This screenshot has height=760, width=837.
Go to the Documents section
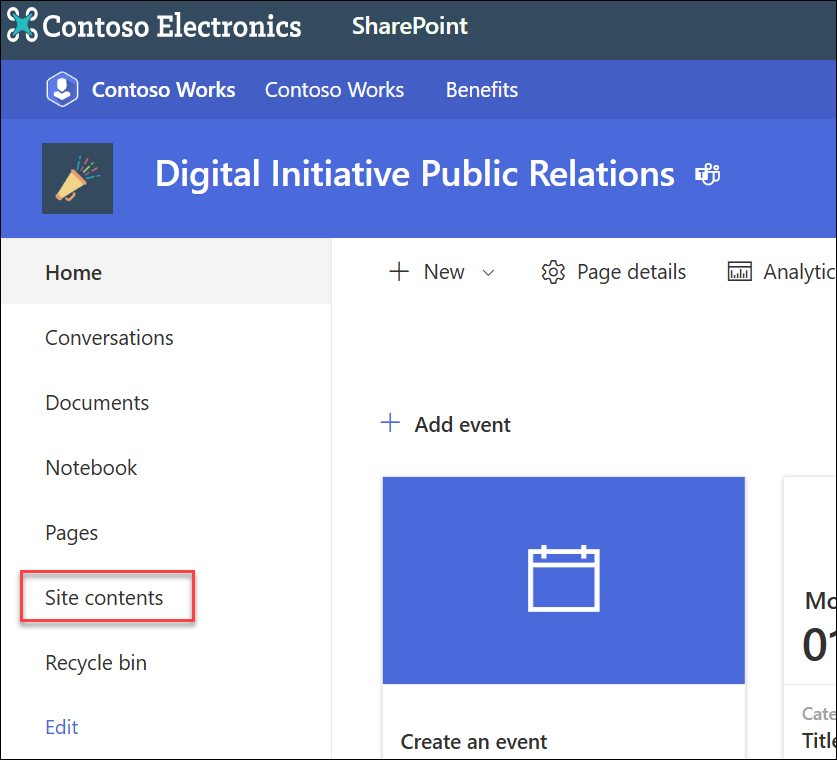(96, 402)
